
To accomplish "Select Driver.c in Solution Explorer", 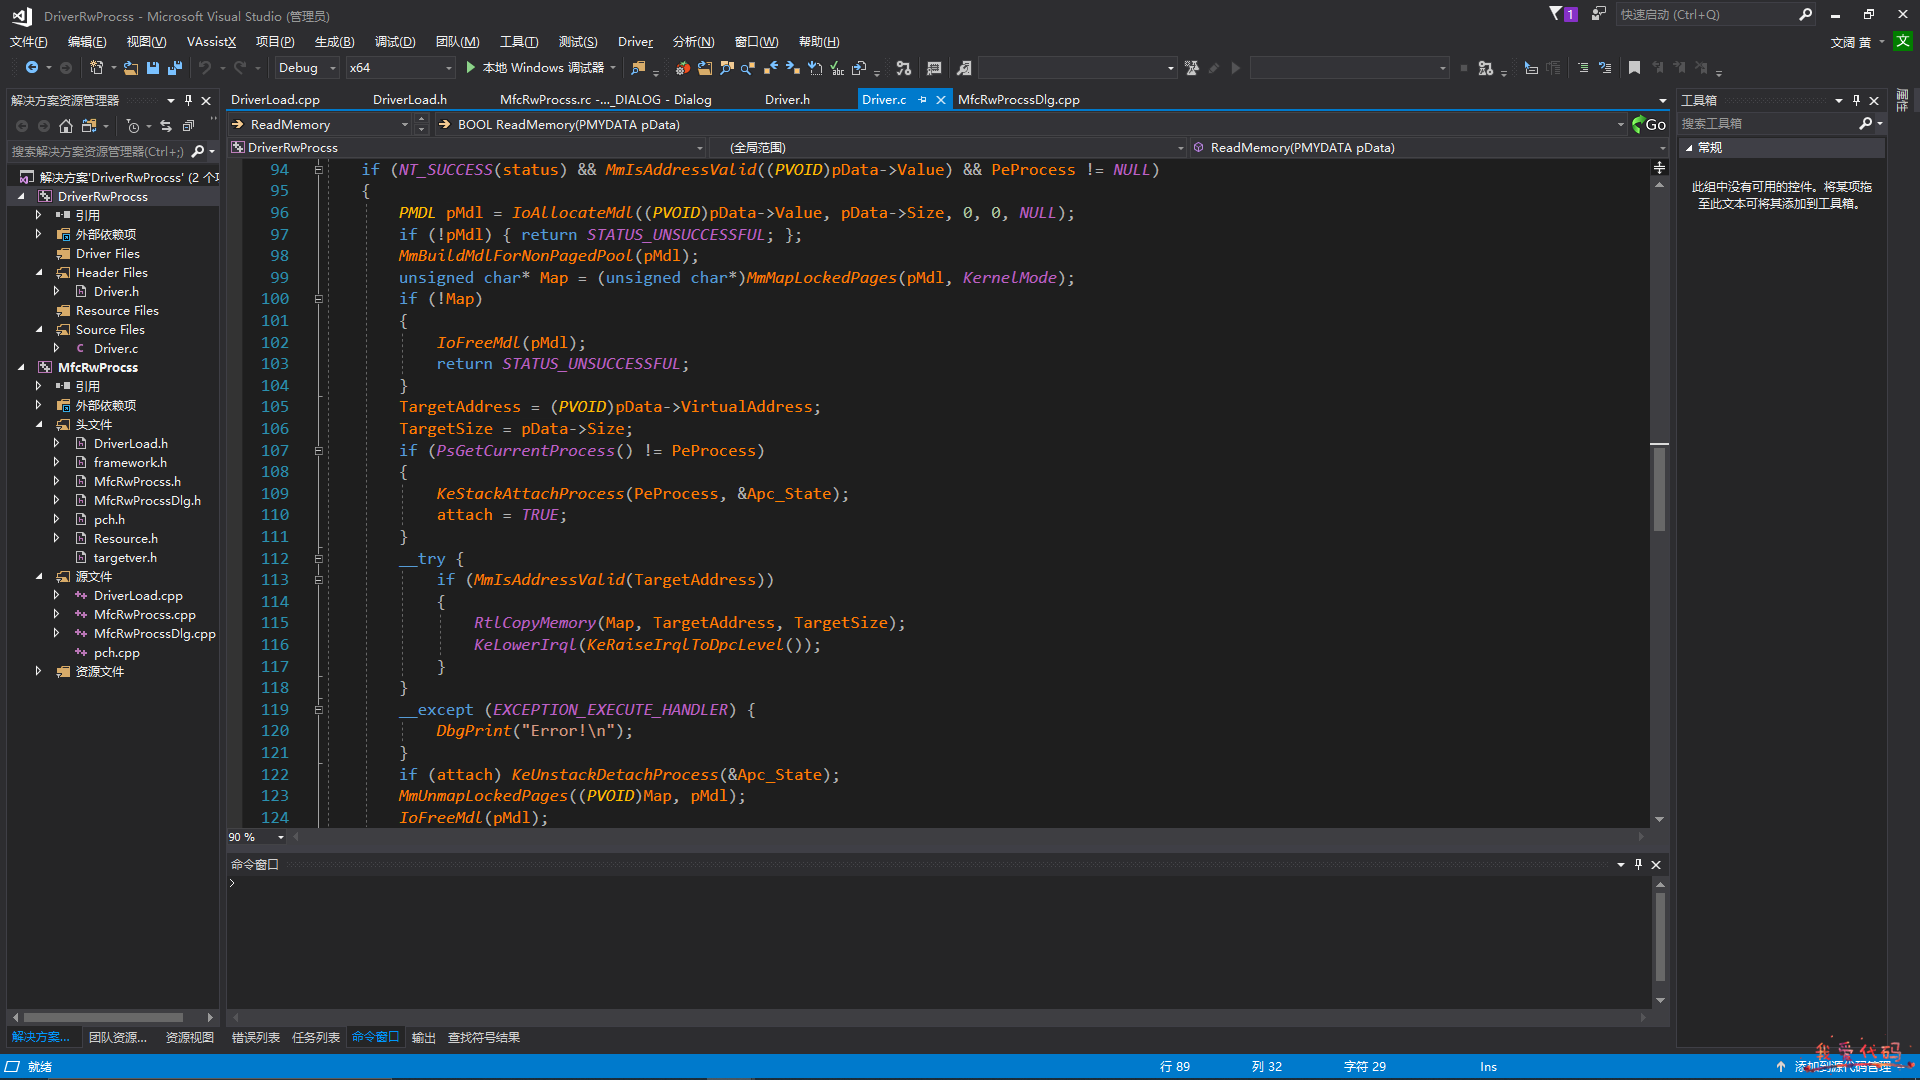I will [116, 348].
